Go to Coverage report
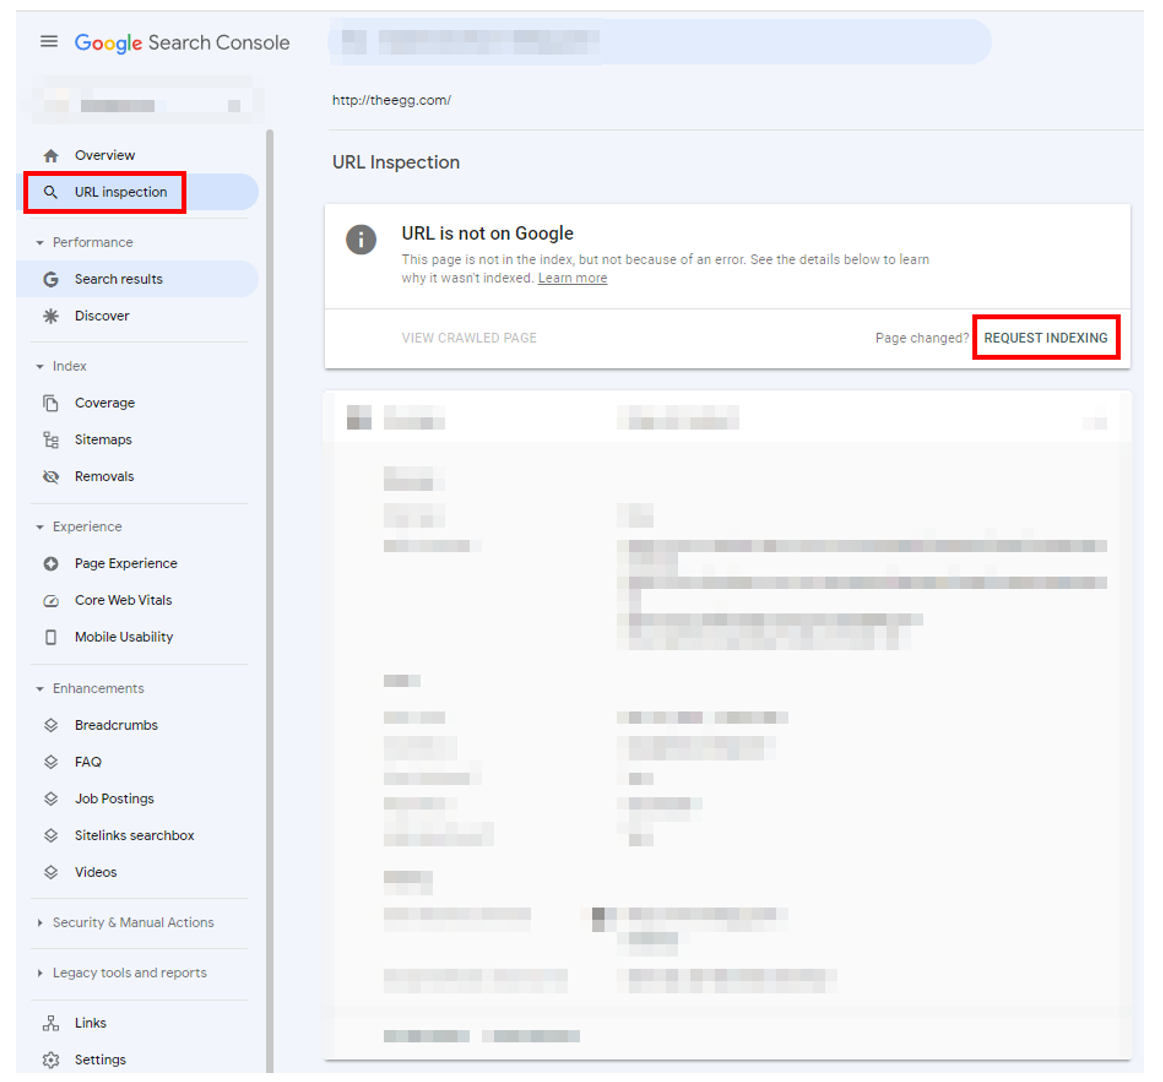The height and width of the screenshot is (1082, 1163). (x=137, y=403)
